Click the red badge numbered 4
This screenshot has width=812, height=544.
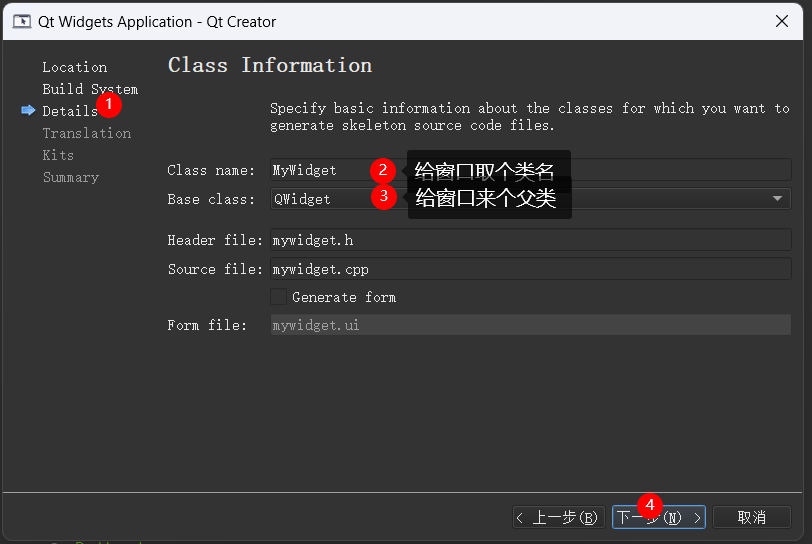650,504
